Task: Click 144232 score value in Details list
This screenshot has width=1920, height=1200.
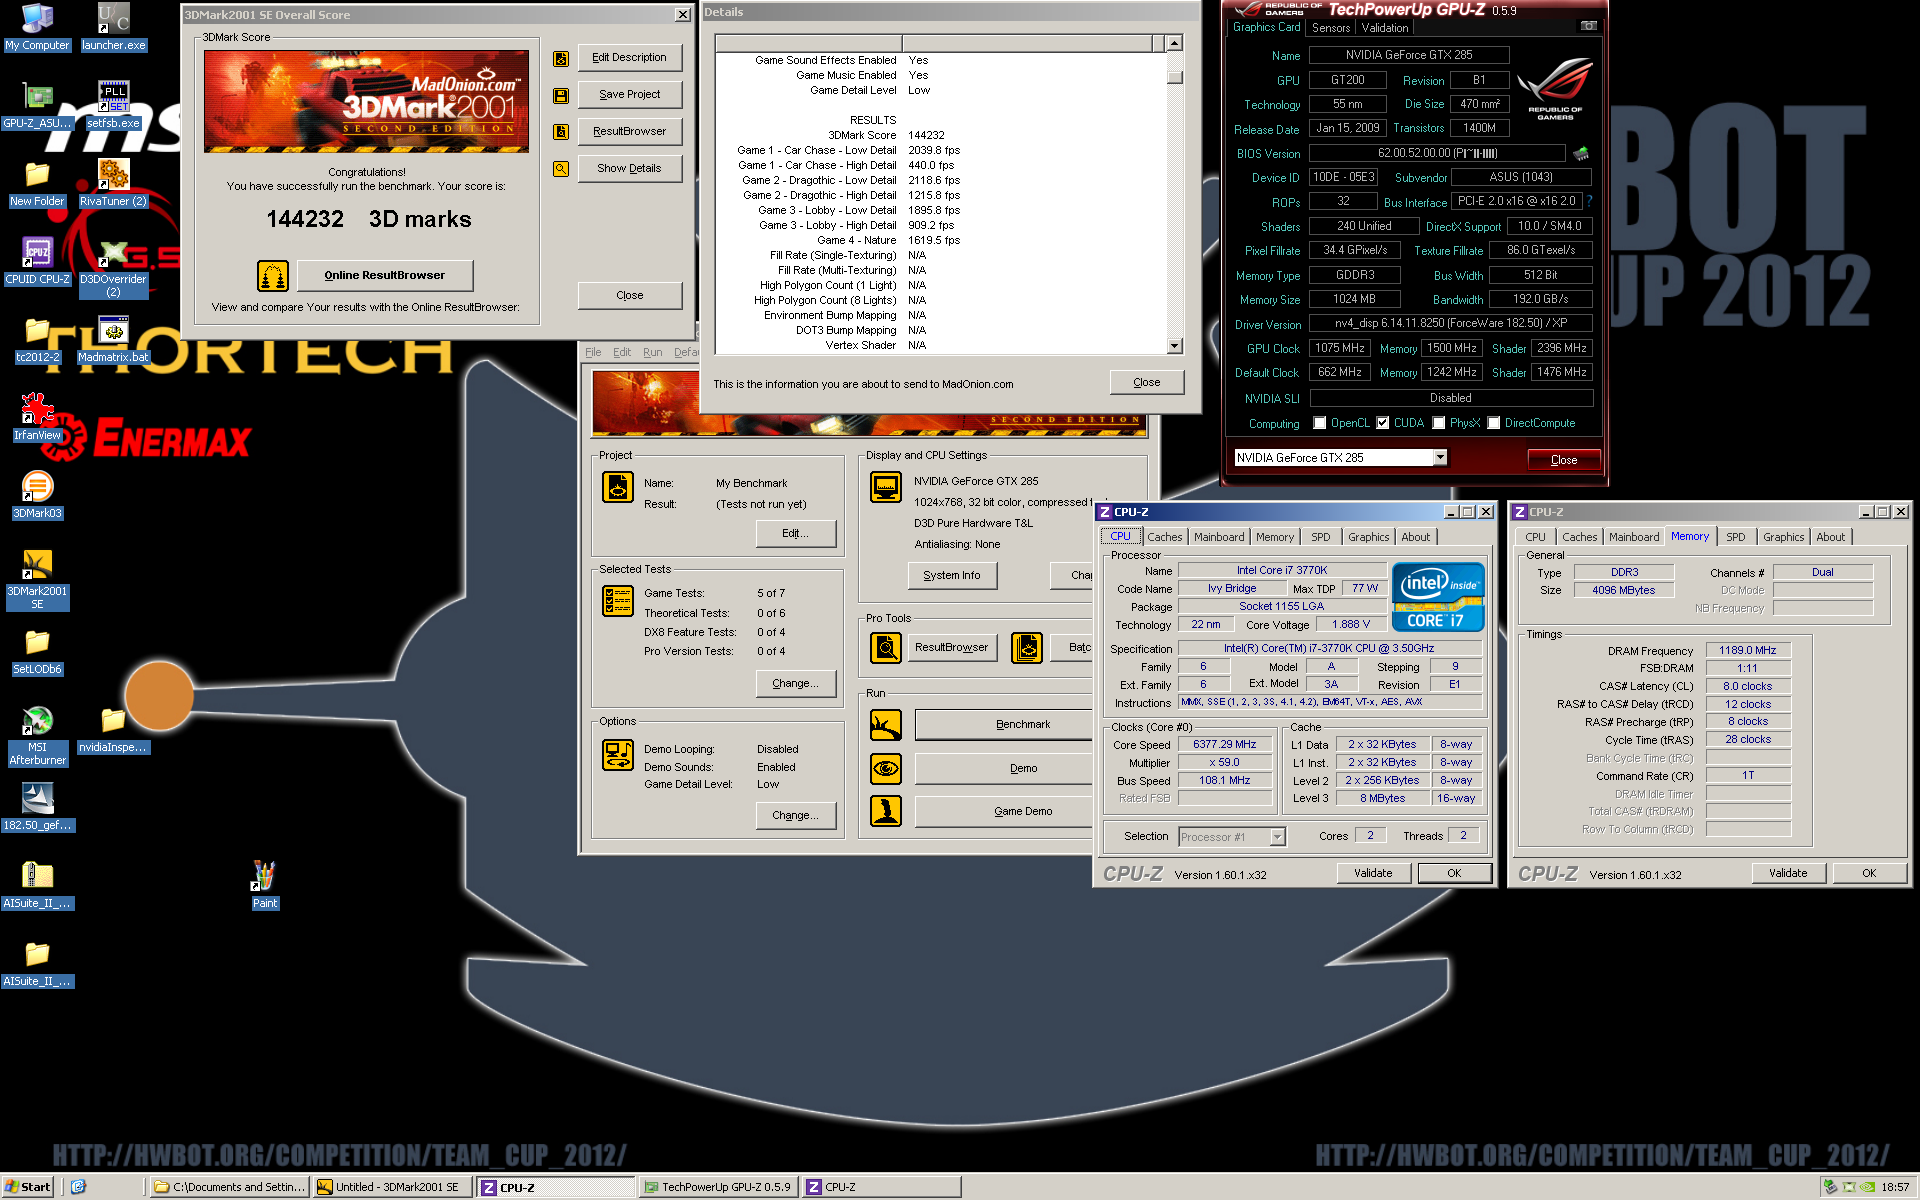Action: [926, 135]
